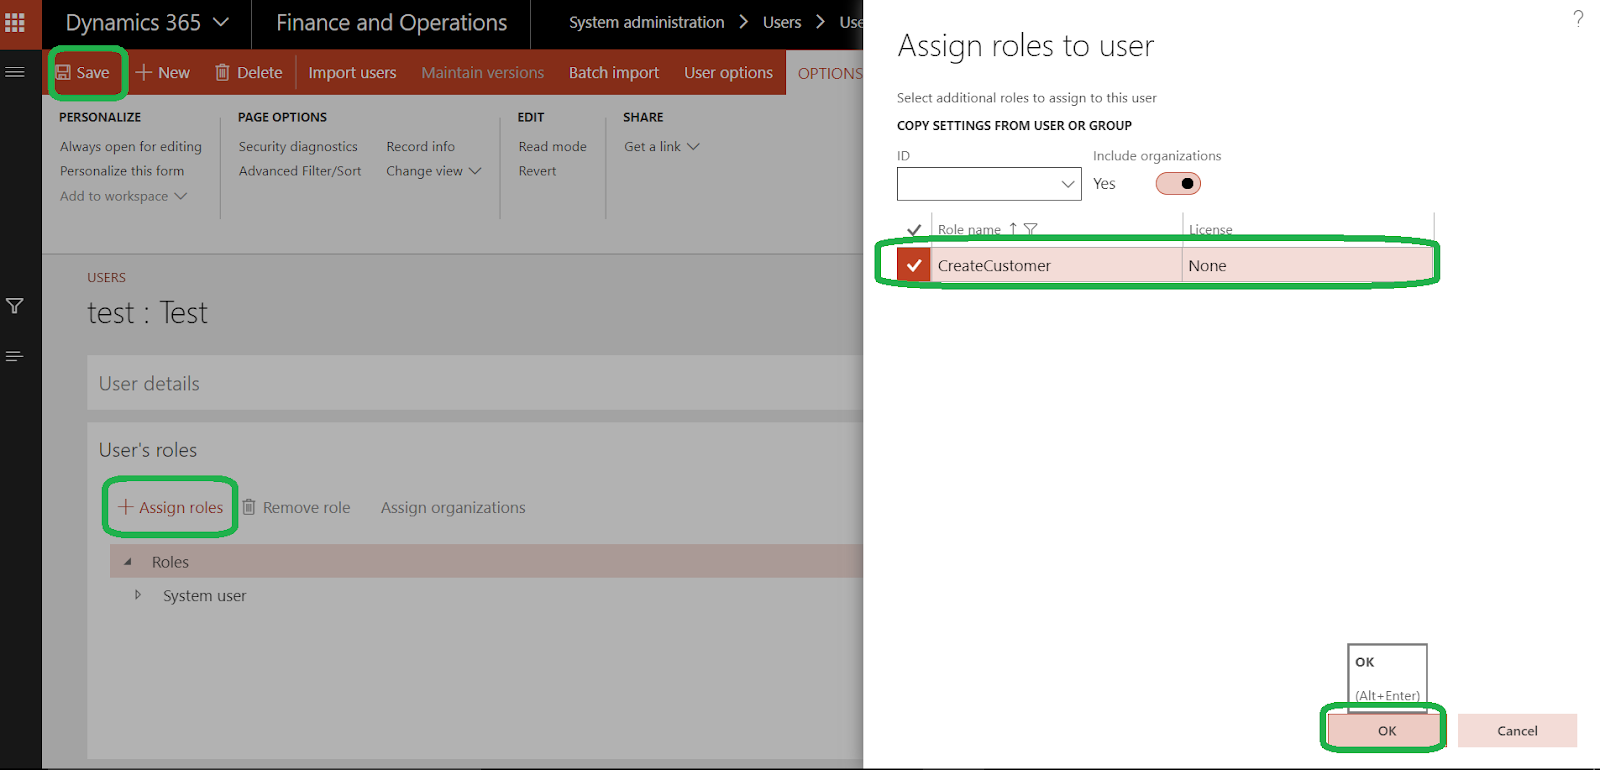Click the Remove role trash icon
This screenshot has height=770, width=1600.
pos(250,507)
